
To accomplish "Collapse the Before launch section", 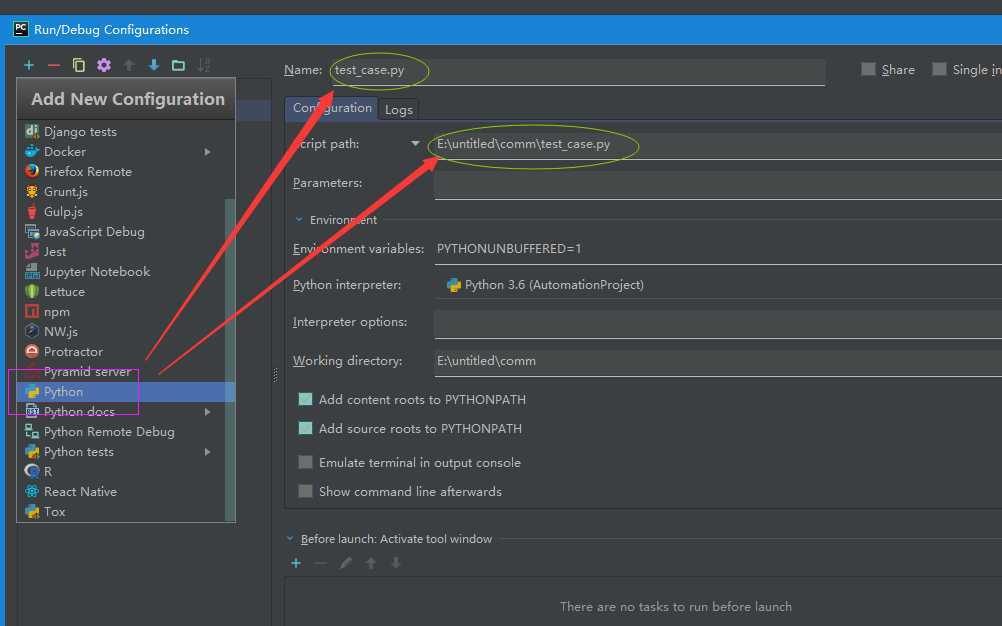I will tap(289, 538).
